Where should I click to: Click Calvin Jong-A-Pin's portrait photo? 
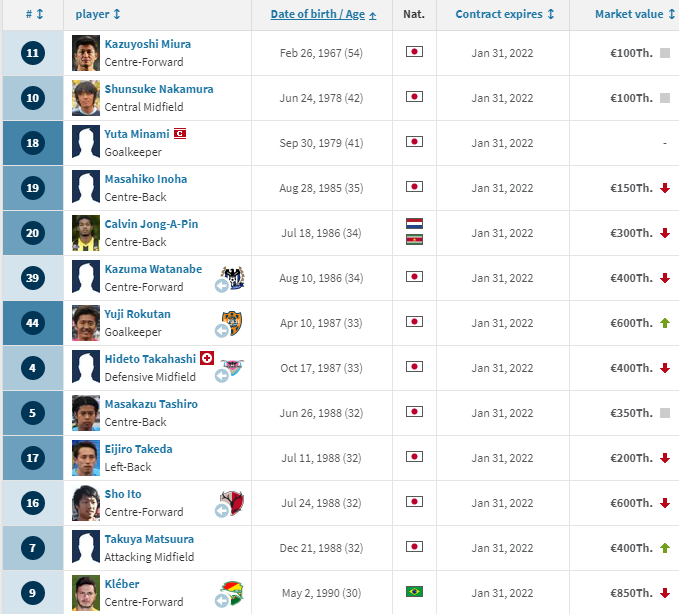[86, 233]
